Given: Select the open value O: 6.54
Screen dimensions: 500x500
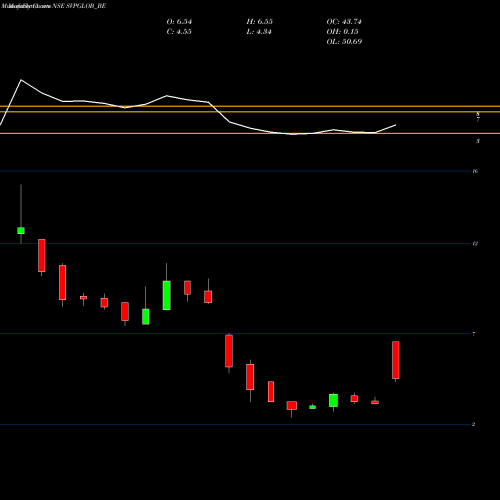Looking at the screenshot, I should pos(179,22).
